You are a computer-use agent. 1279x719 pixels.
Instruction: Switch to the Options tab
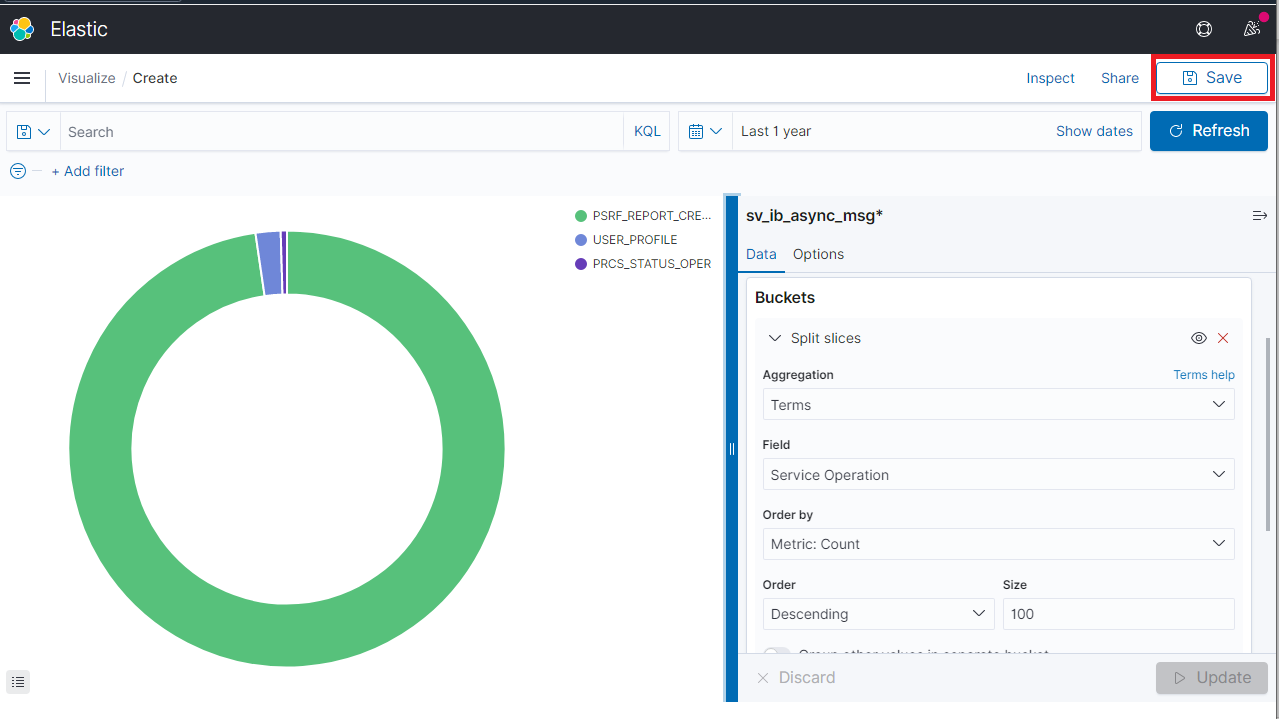[x=818, y=254]
